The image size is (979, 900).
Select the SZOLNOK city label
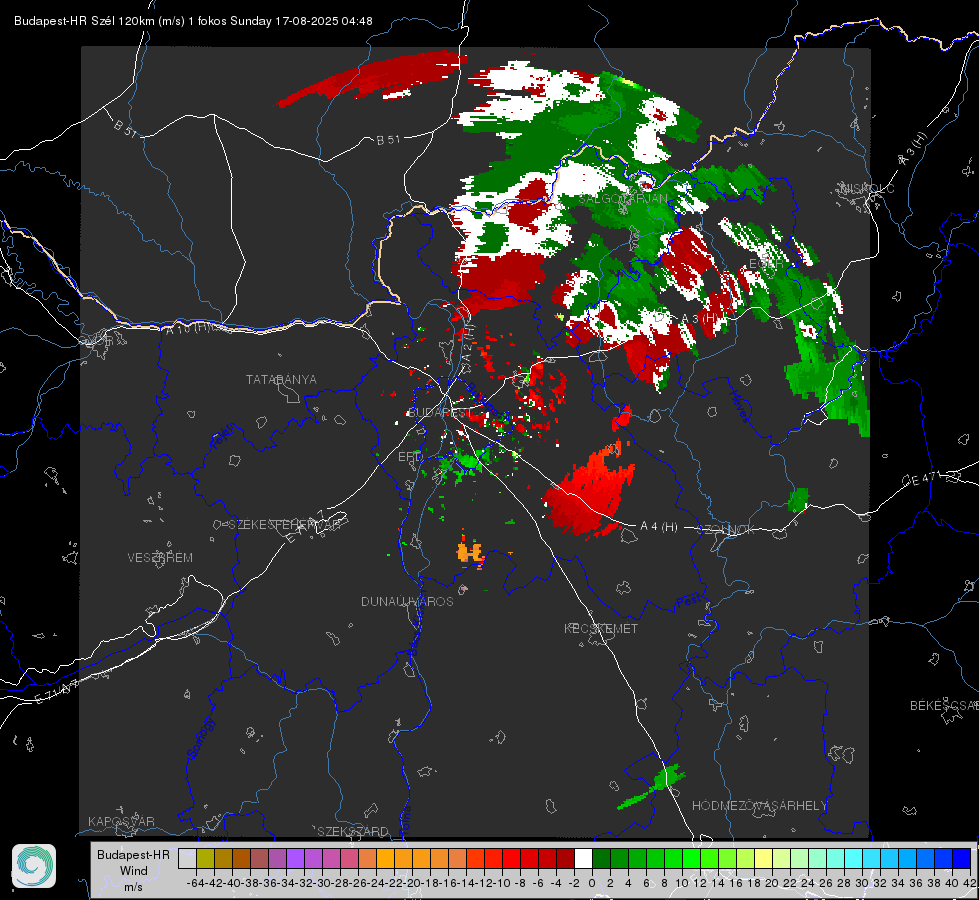(x=726, y=530)
